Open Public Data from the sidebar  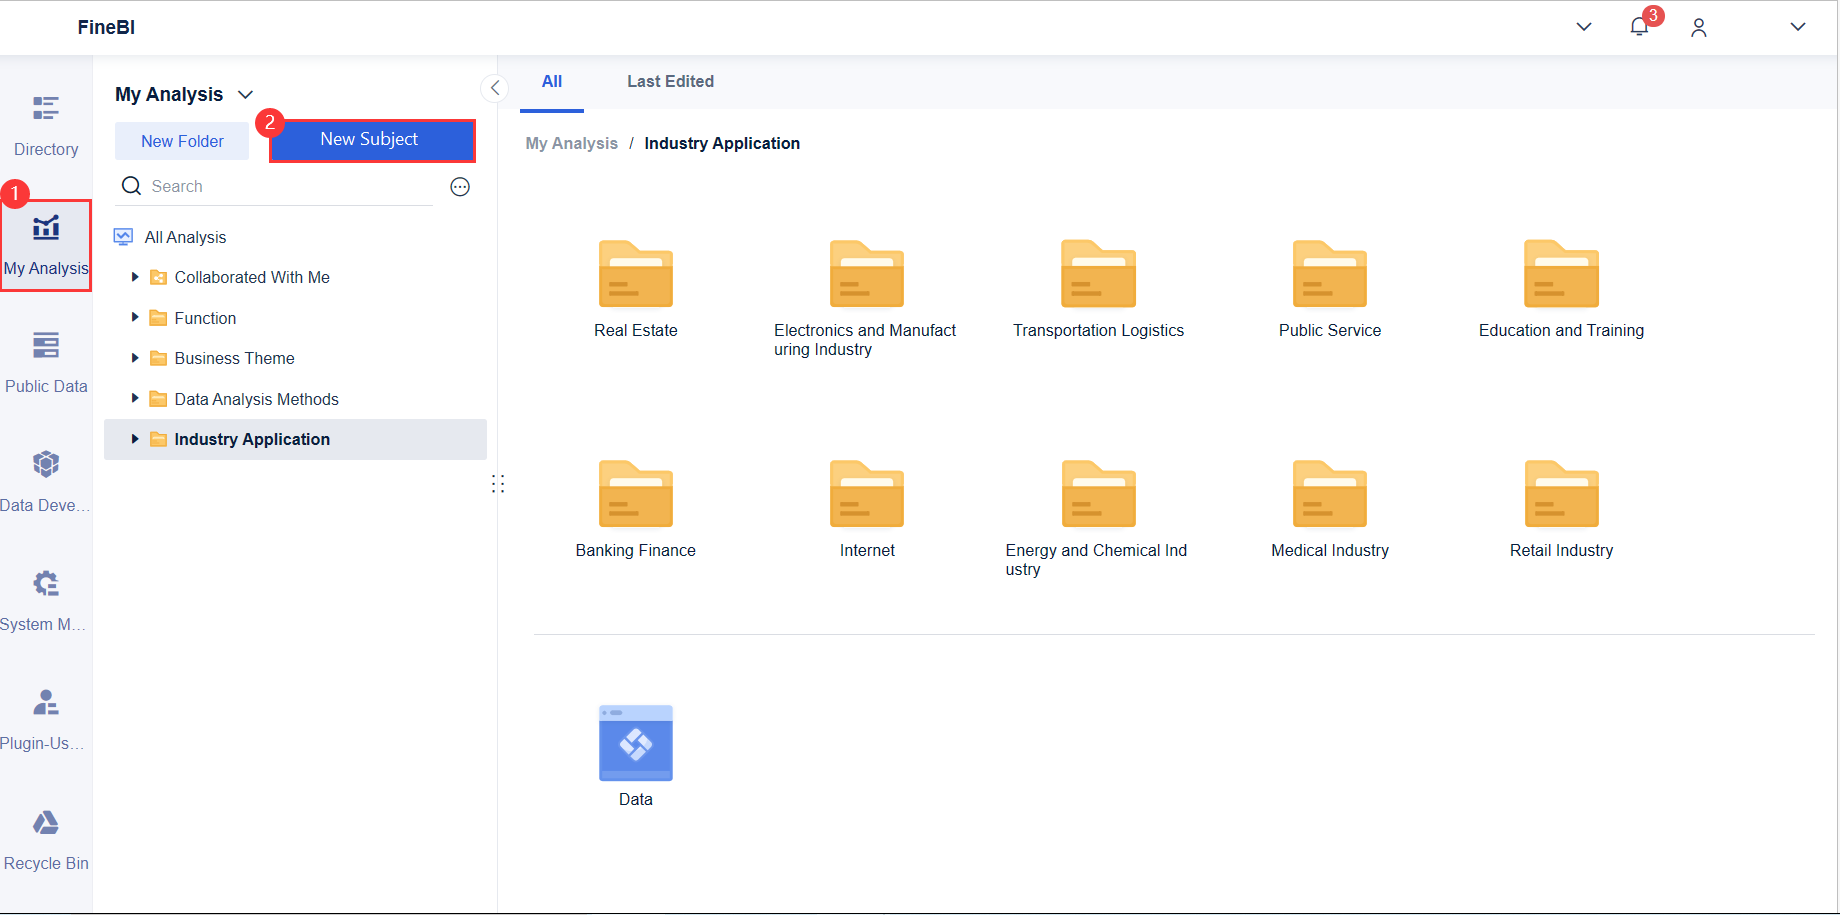(46, 363)
